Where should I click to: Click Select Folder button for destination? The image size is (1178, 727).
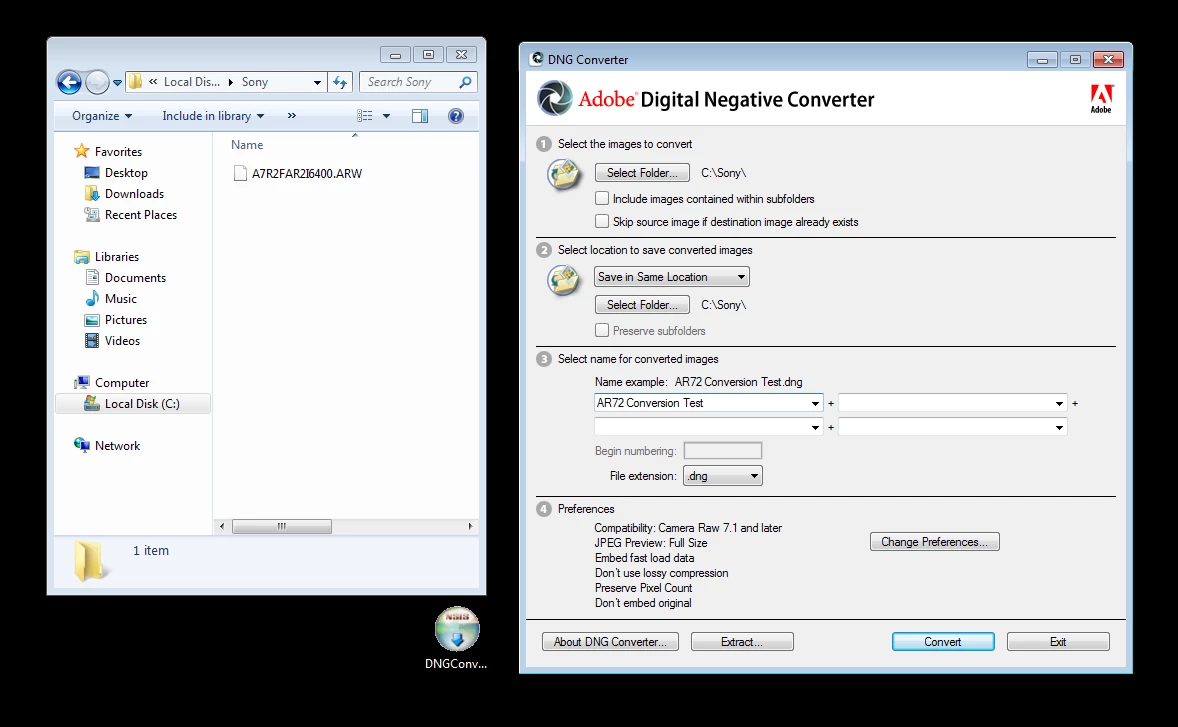pyautogui.click(x=642, y=304)
